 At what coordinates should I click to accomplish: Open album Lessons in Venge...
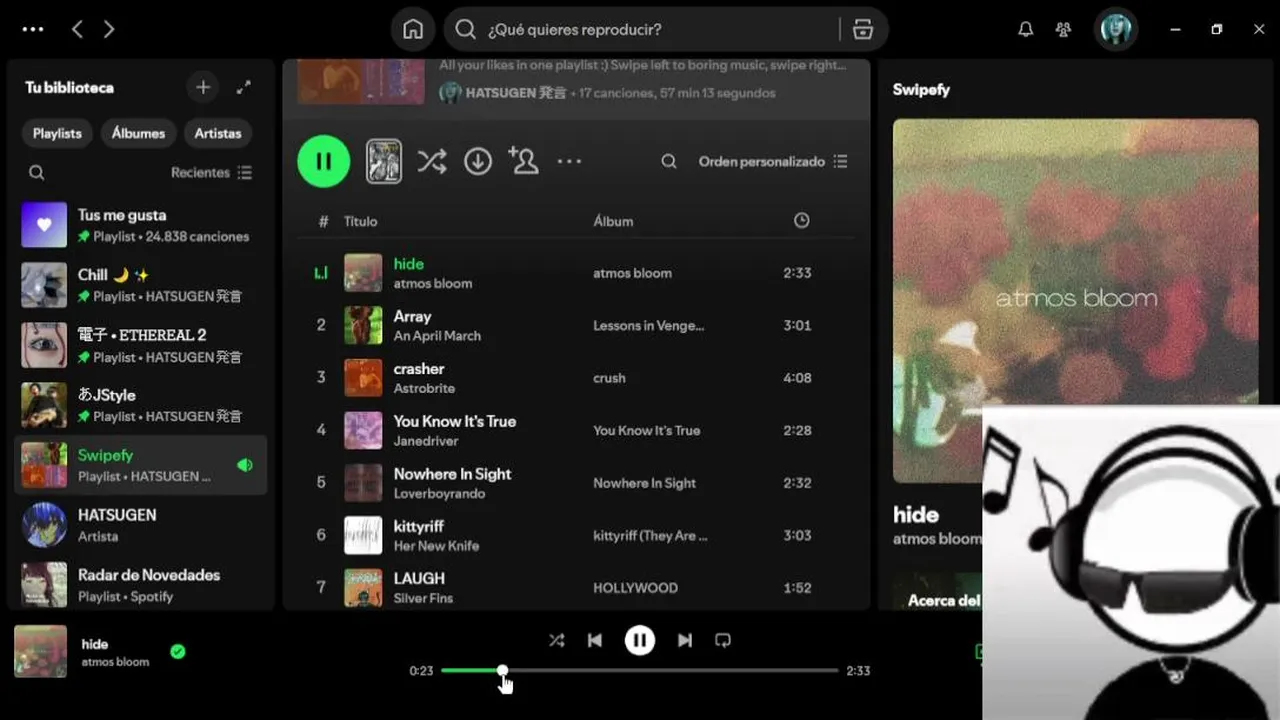point(648,325)
